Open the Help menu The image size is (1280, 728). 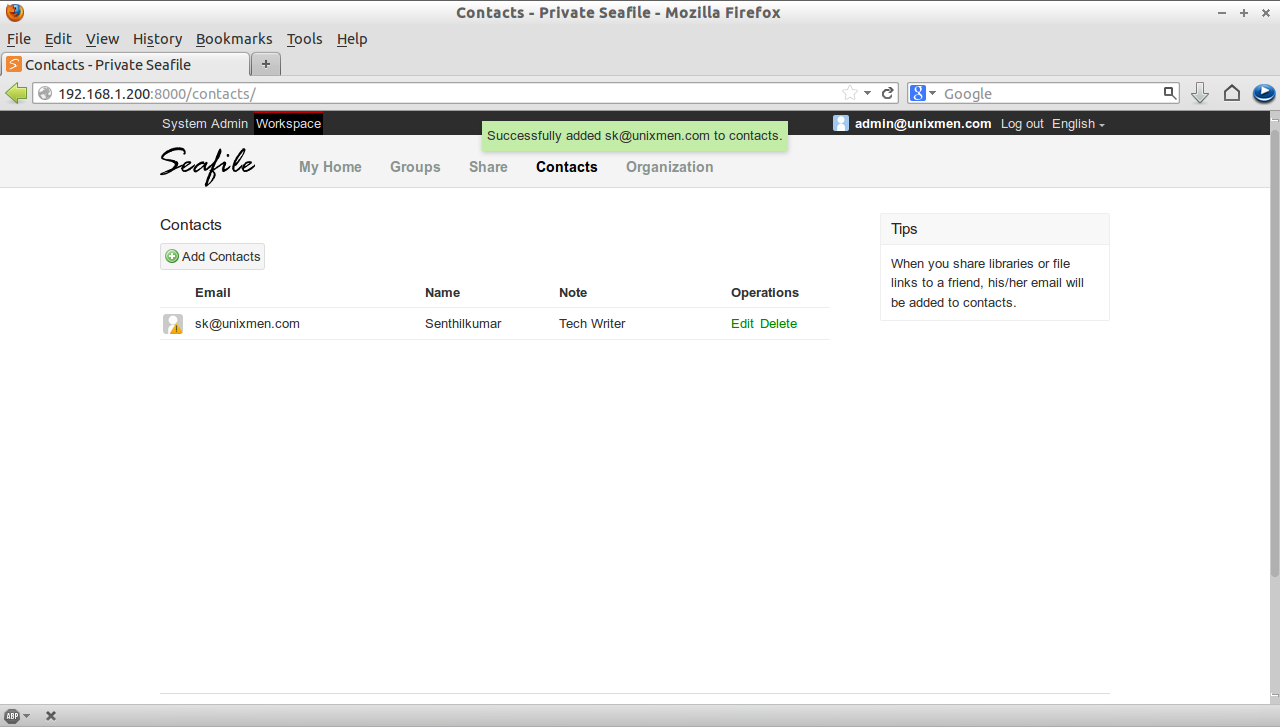(352, 39)
